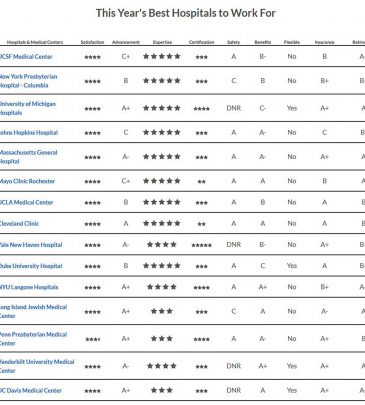Click Long Island Jewish's Insurance grade A-

pyautogui.click(x=324, y=312)
